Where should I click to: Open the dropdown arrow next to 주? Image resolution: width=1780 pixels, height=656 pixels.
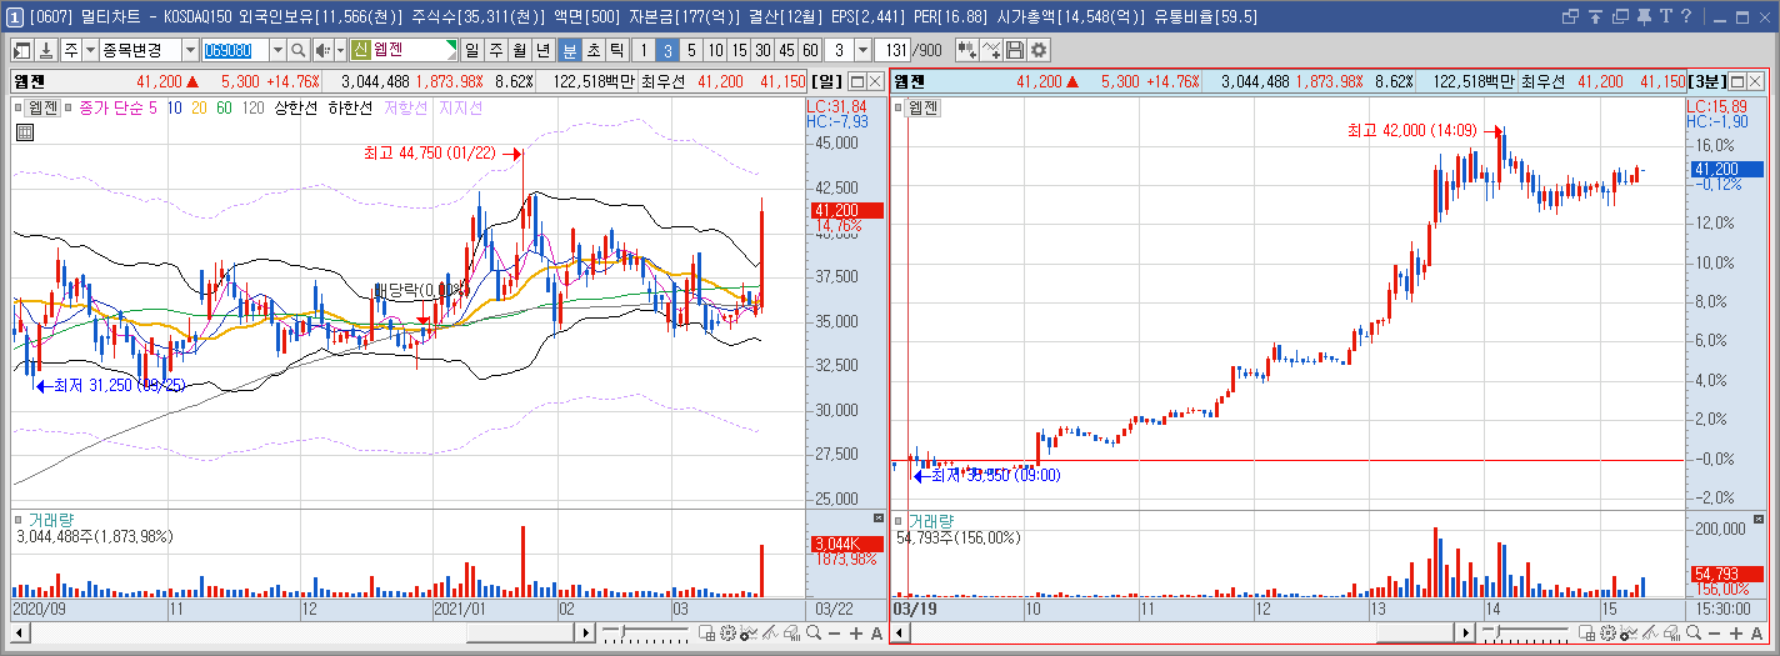click(x=90, y=50)
